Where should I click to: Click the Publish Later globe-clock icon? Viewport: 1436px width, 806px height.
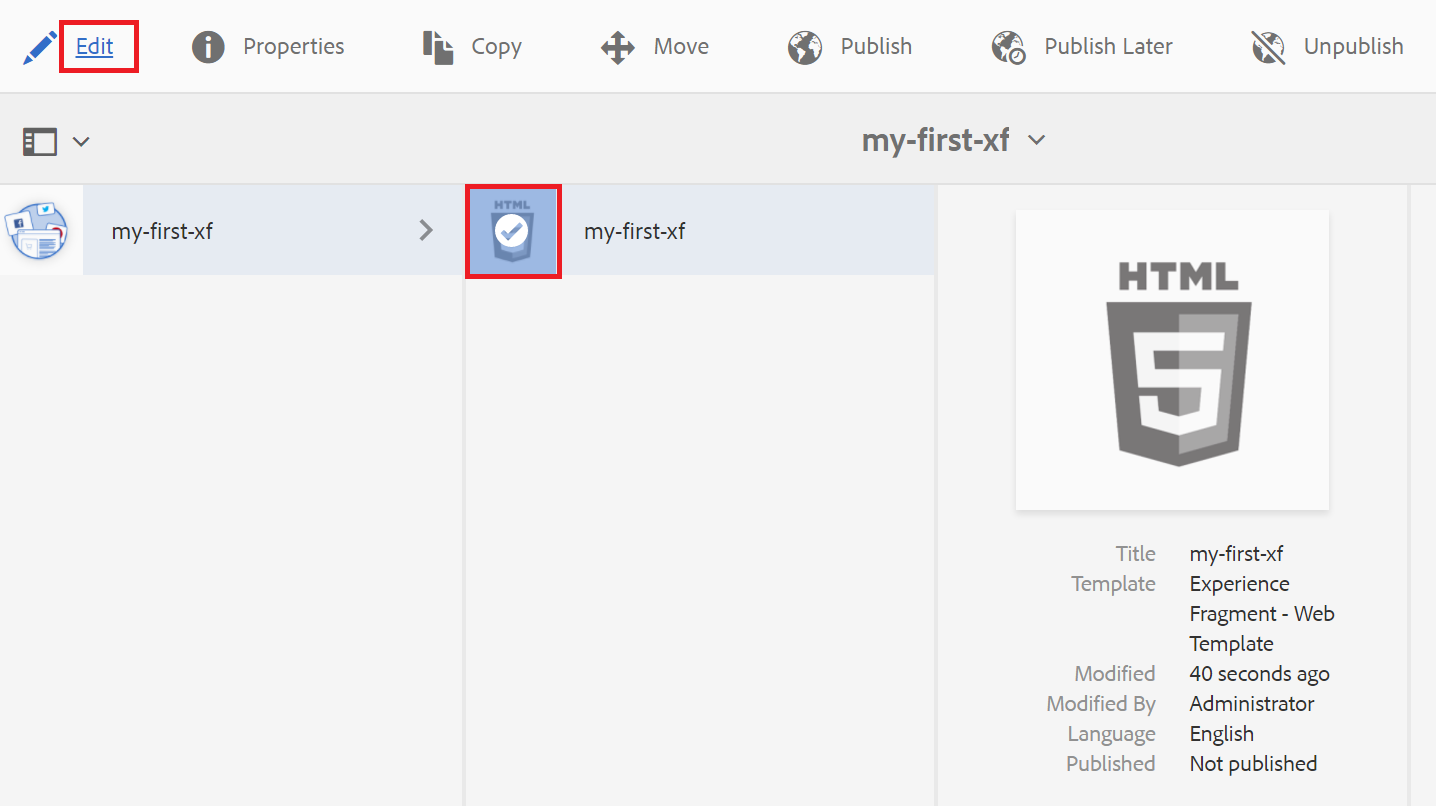(x=1008, y=47)
